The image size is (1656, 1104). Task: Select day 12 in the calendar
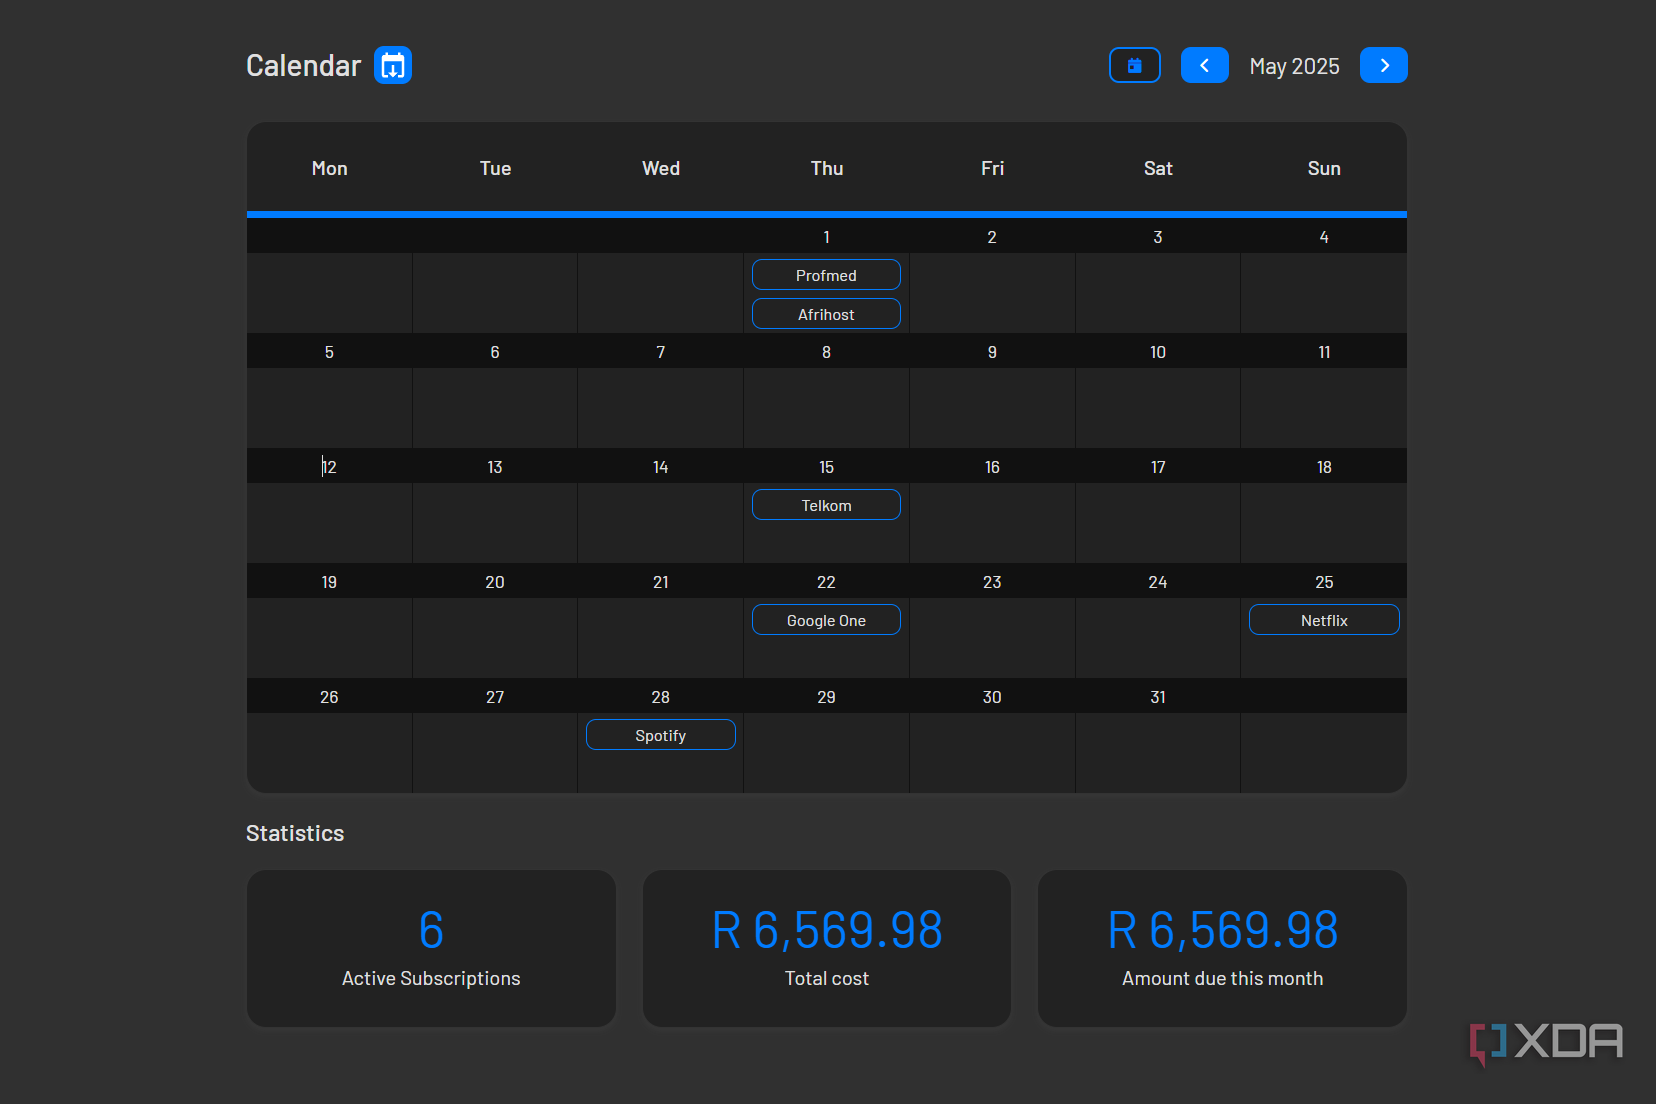pyautogui.click(x=329, y=467)
